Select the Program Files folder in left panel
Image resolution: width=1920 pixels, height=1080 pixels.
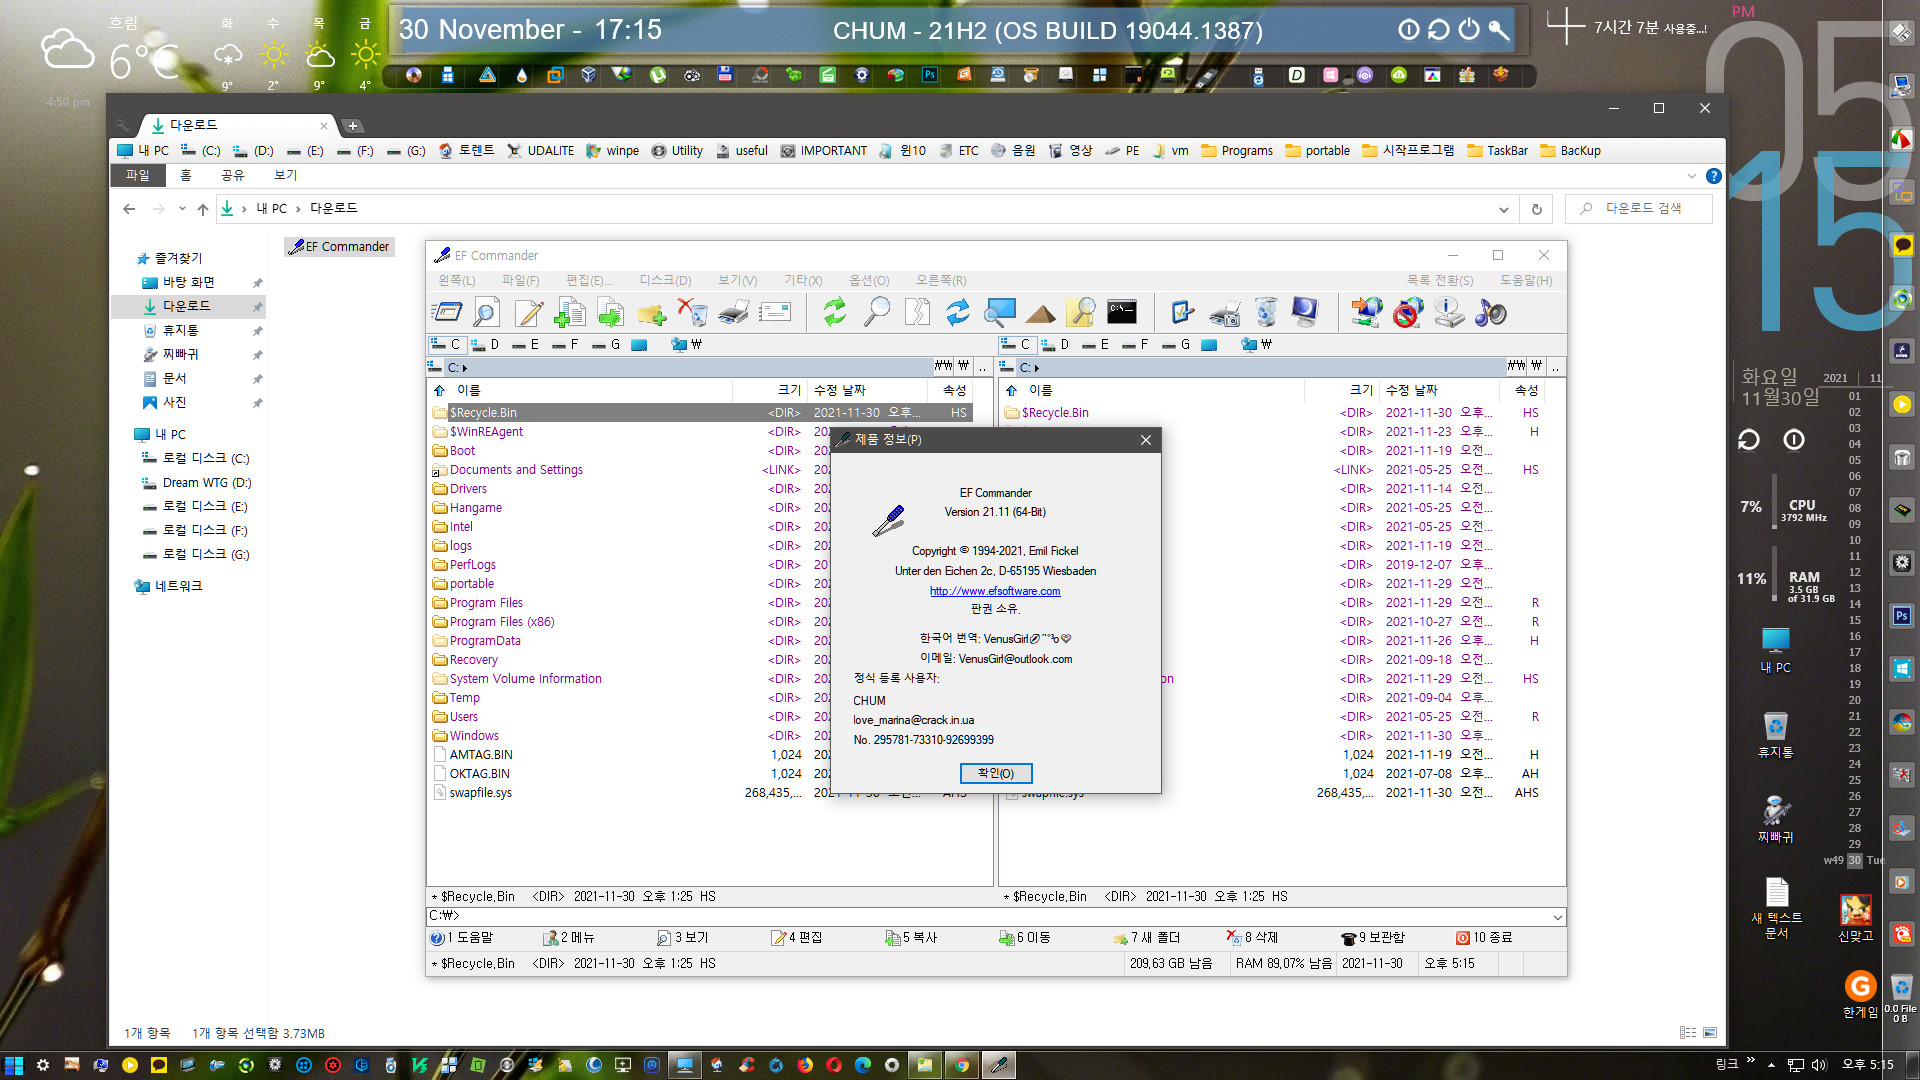tap(486, 603)
